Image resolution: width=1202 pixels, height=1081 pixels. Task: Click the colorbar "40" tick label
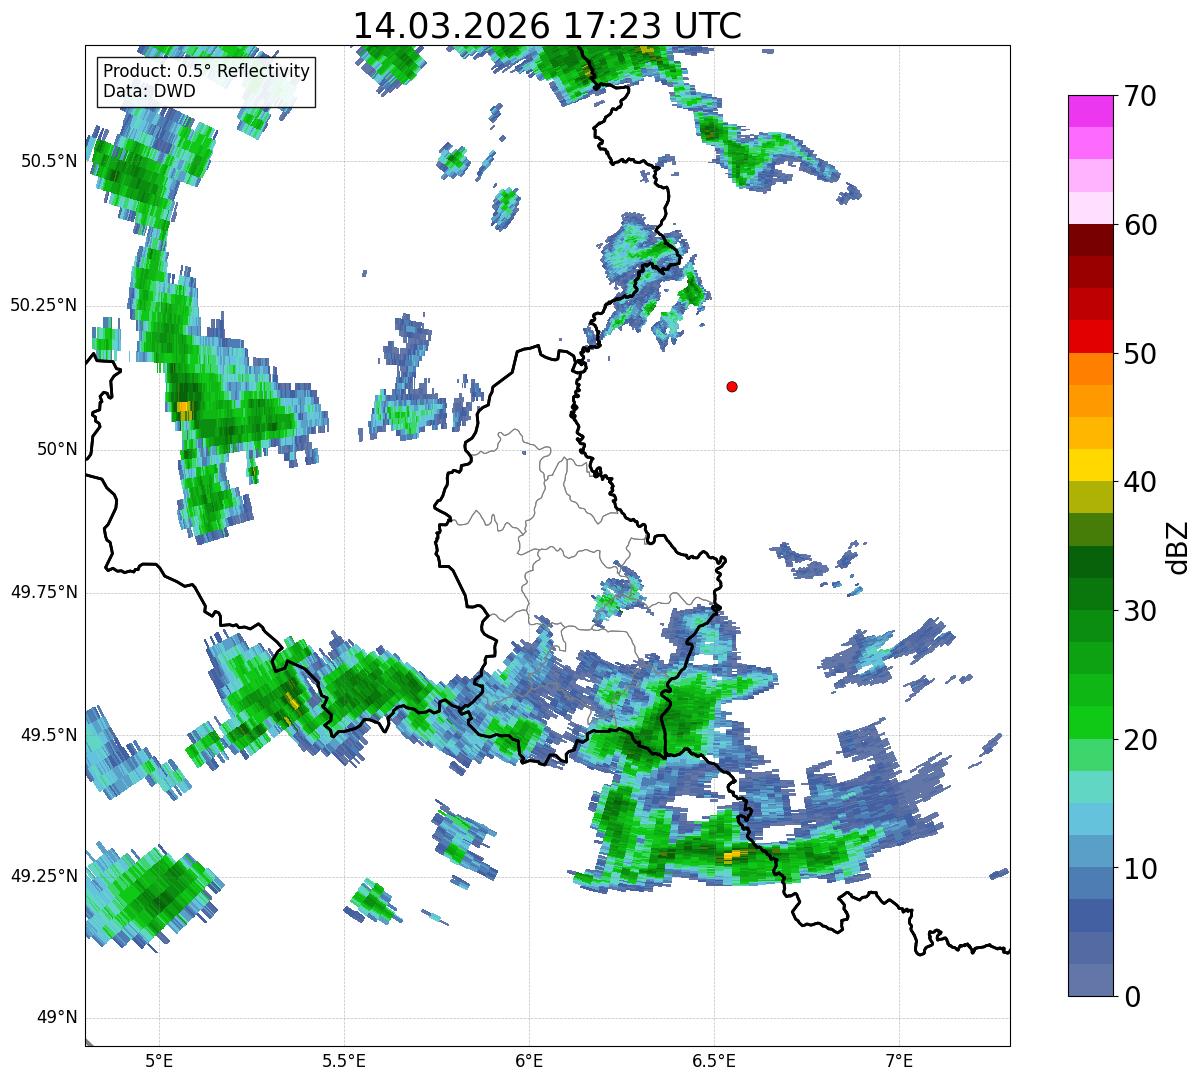click(x=1140, y=482)
